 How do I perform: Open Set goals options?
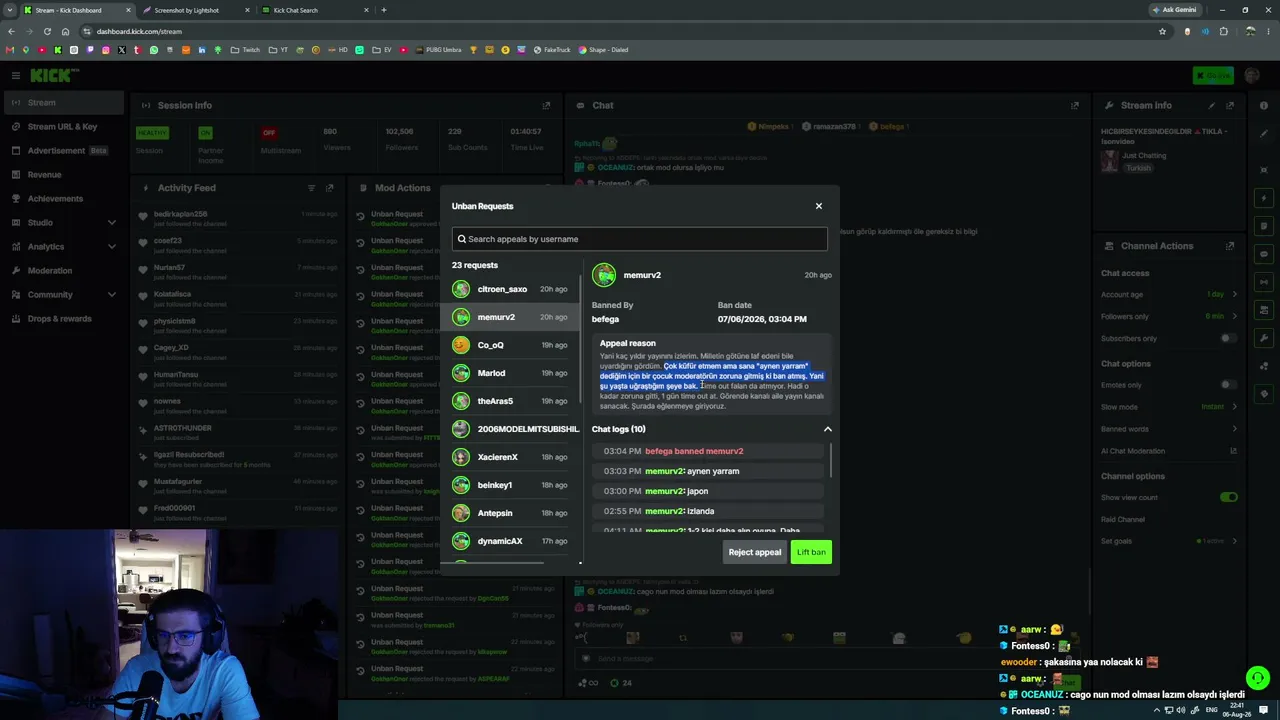point(1169,541)
